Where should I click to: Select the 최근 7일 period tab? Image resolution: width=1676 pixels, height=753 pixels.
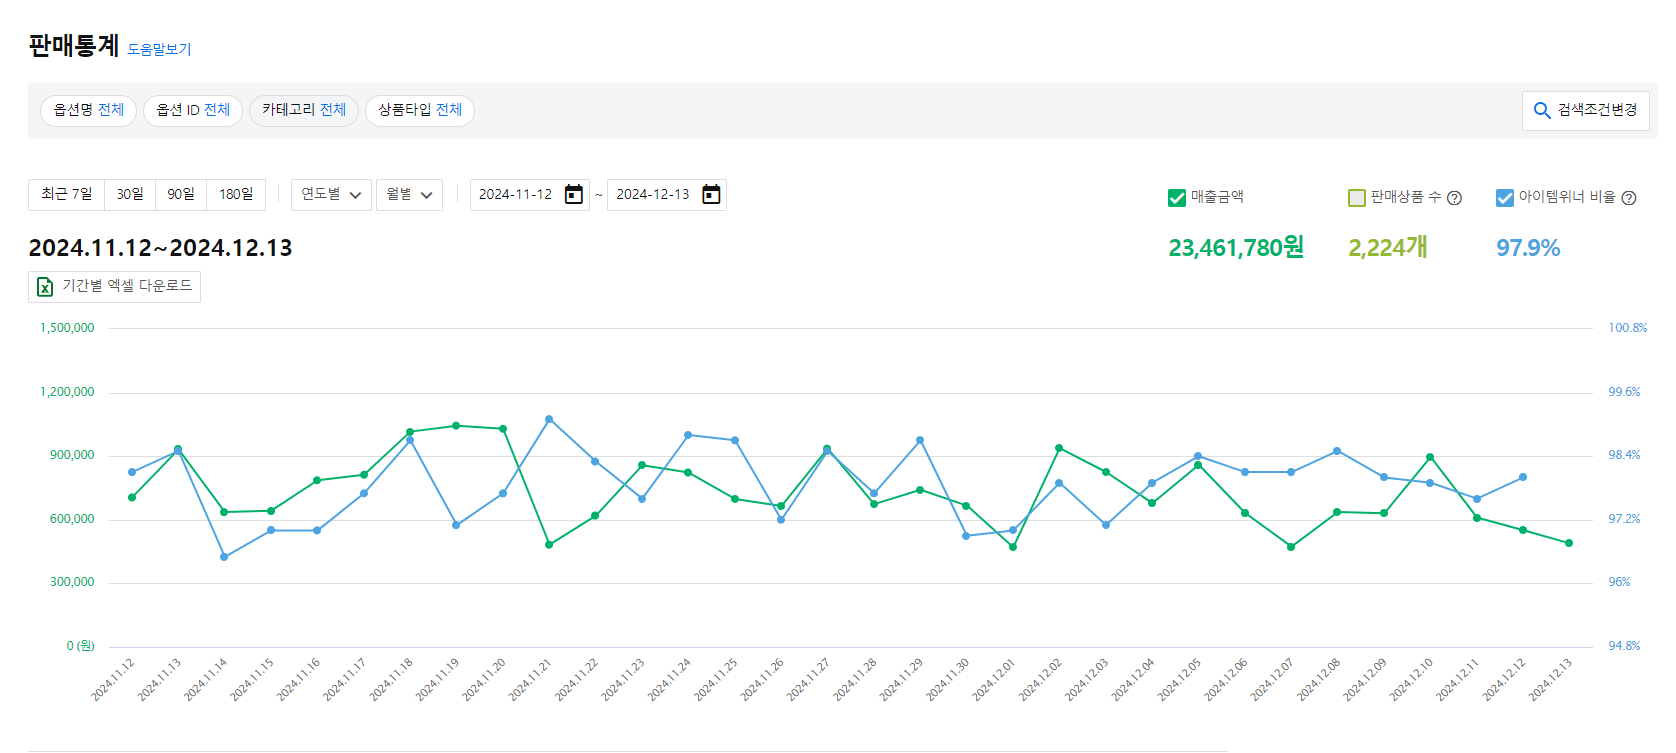[67, 194]
